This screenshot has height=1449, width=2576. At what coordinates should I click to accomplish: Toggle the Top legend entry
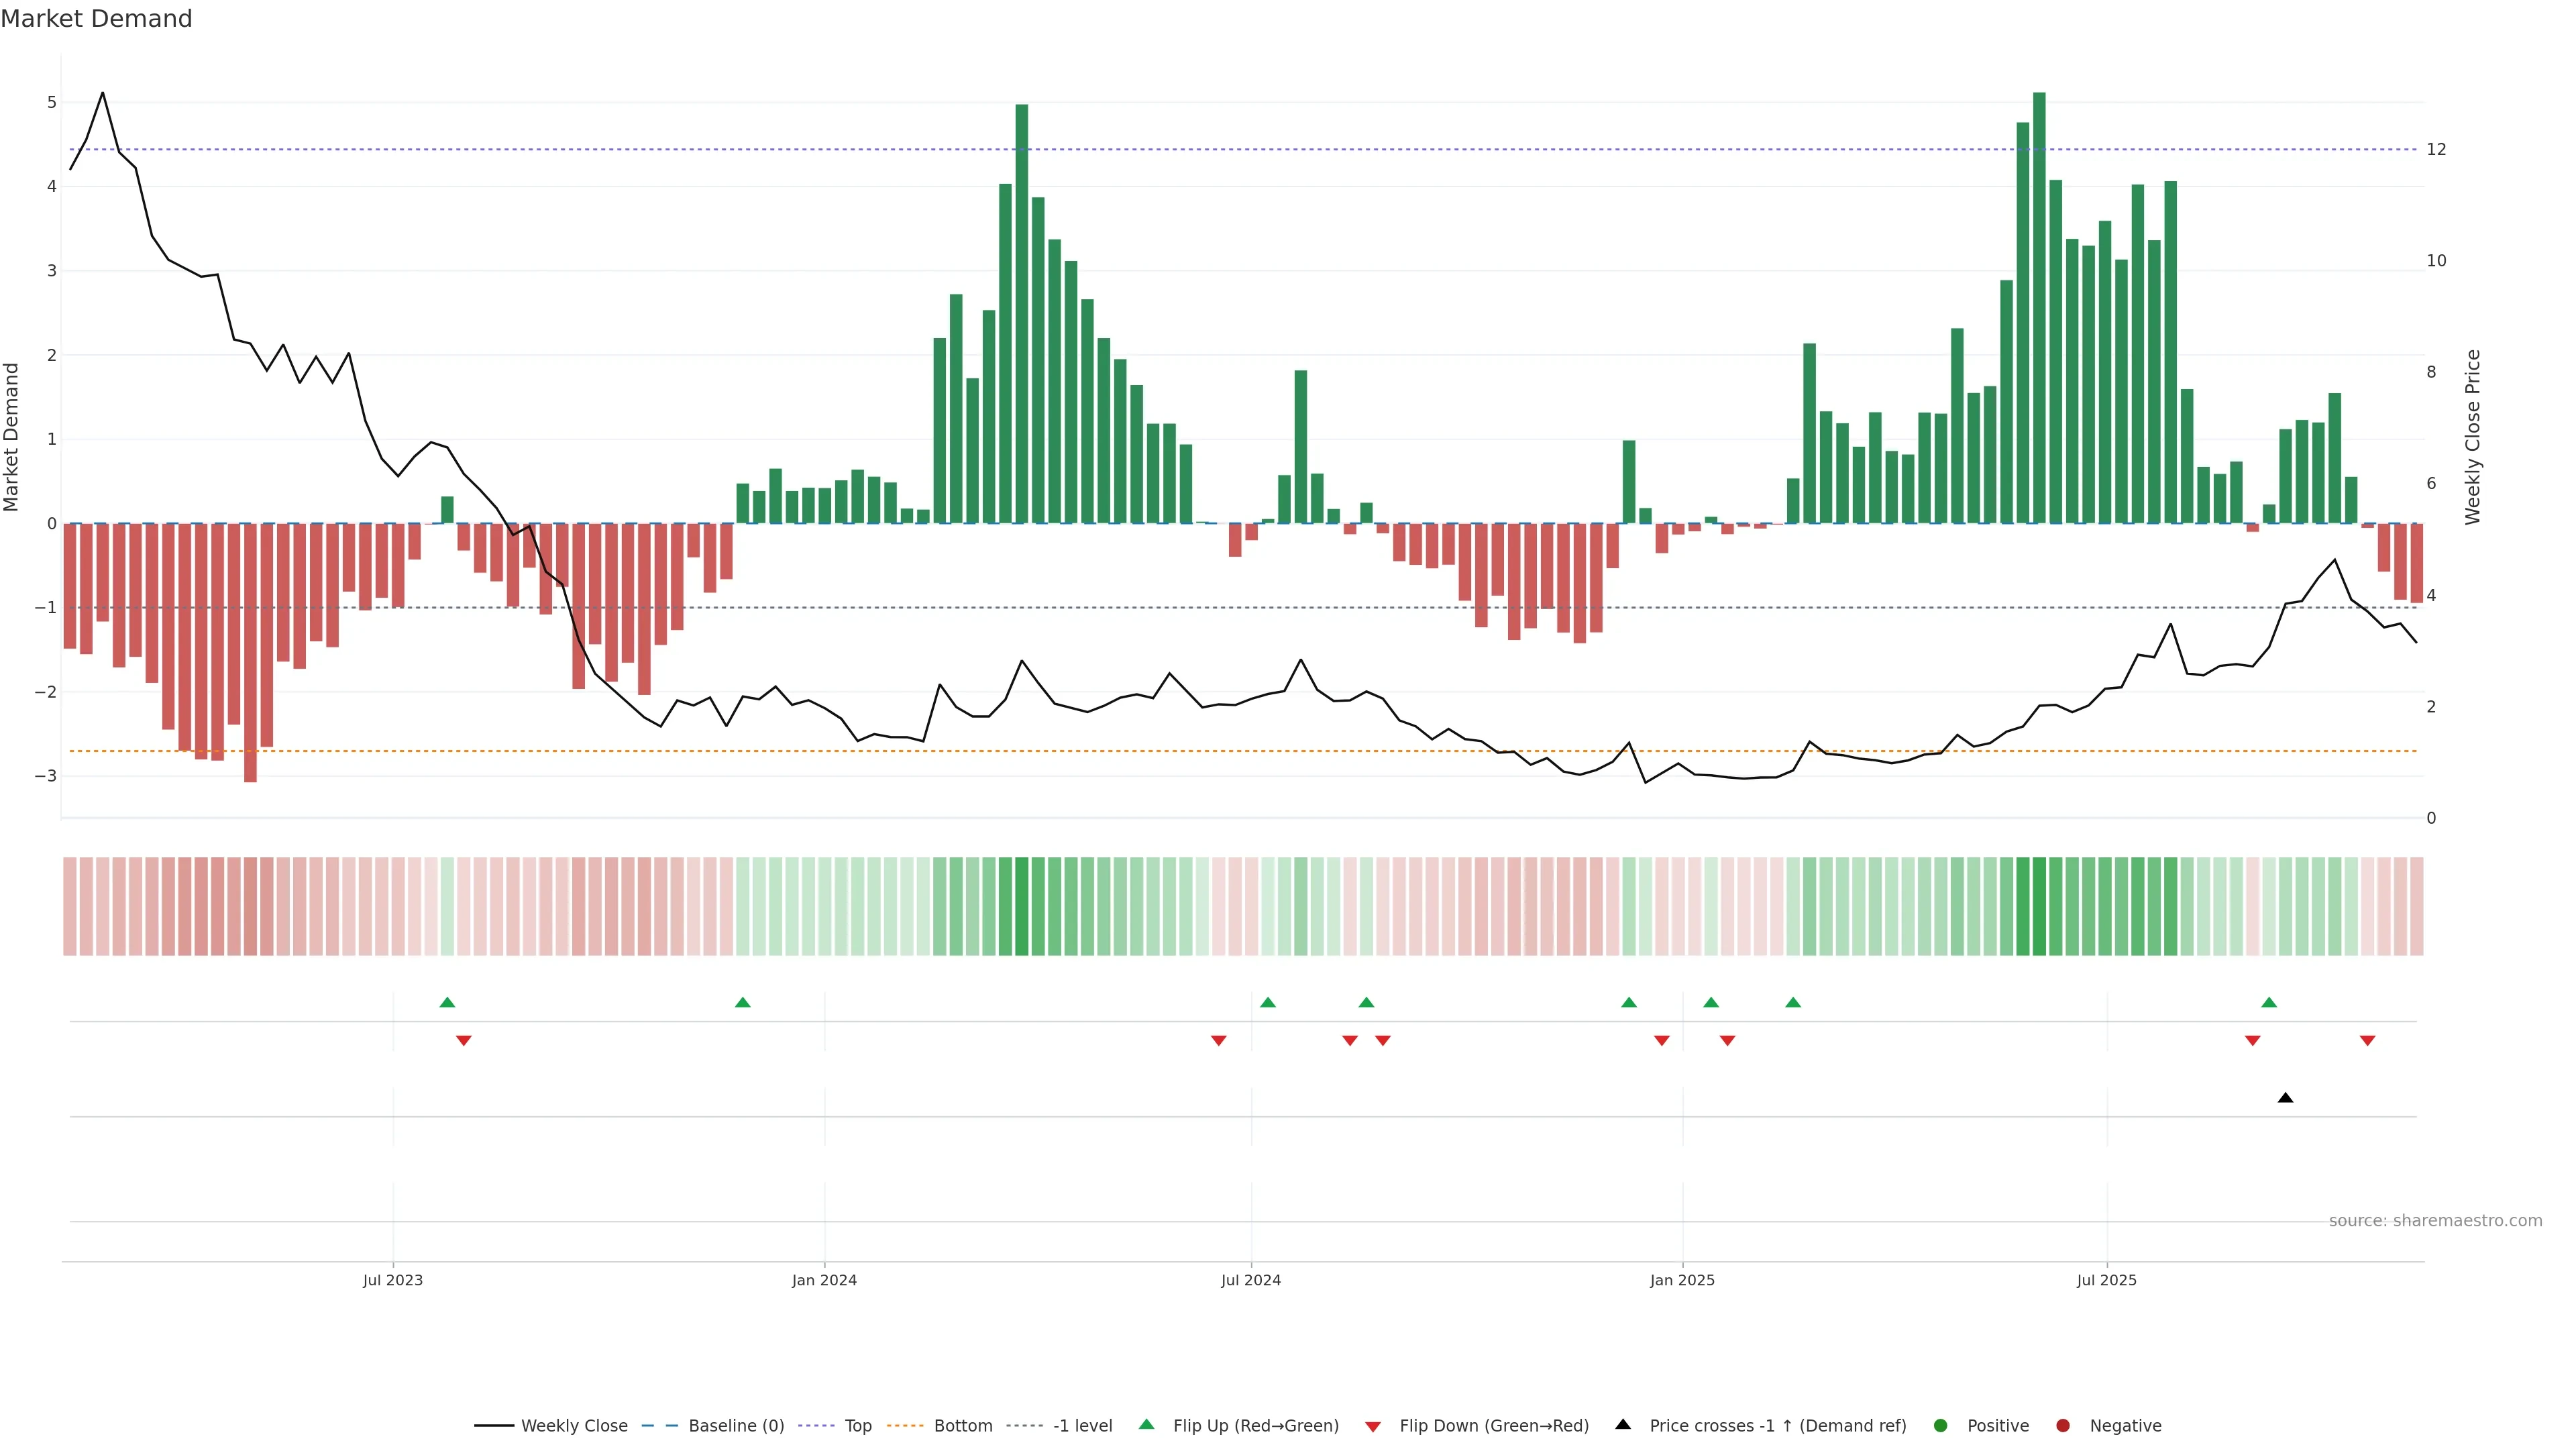click(x=857, y=1425)
